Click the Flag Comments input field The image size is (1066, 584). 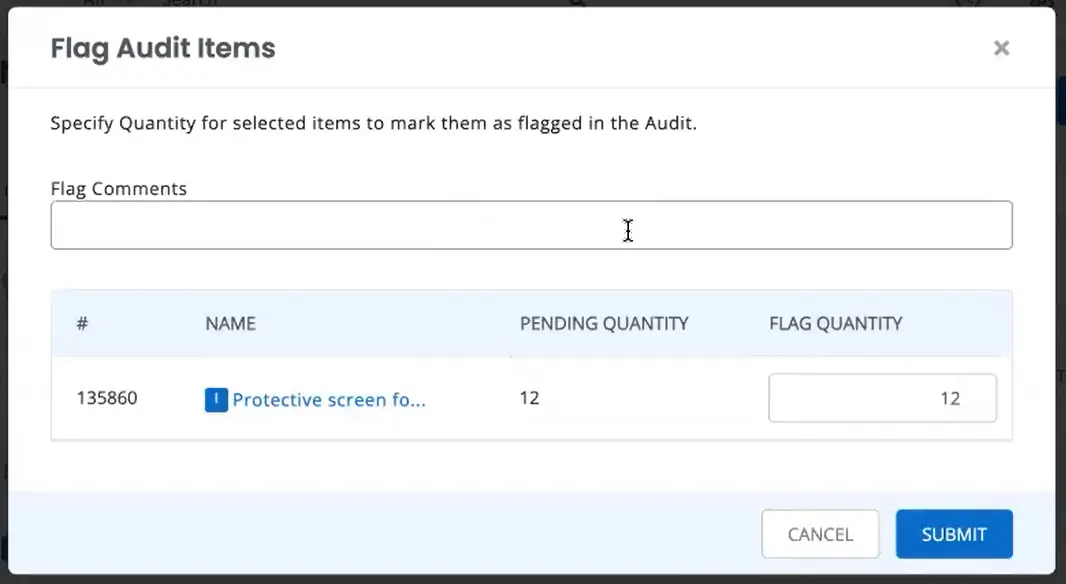531,225
